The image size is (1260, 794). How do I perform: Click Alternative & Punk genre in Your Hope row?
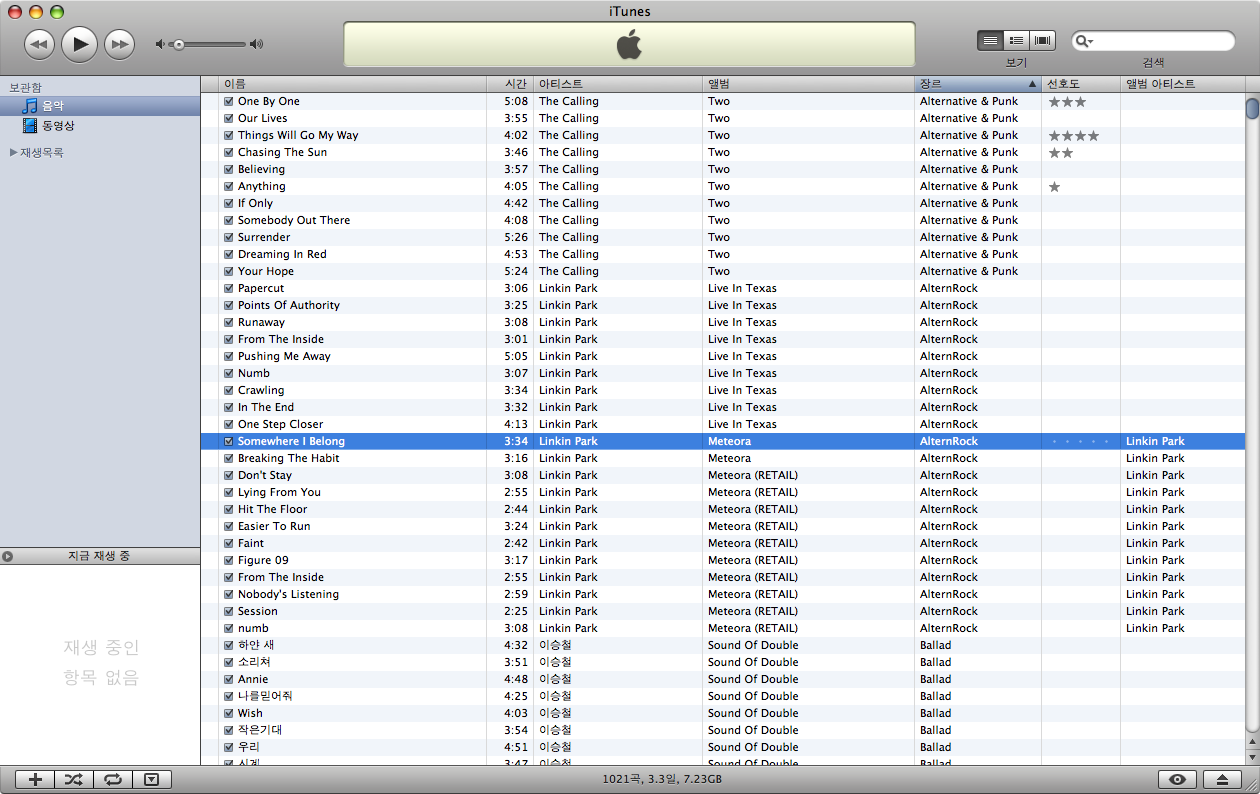(x=969, y=271)
